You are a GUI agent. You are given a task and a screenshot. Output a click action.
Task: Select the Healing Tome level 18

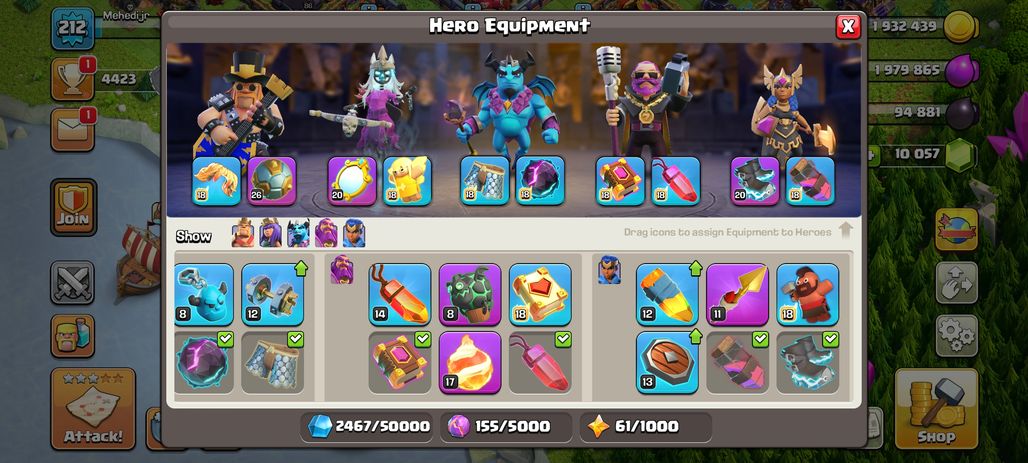click(540, 294)
